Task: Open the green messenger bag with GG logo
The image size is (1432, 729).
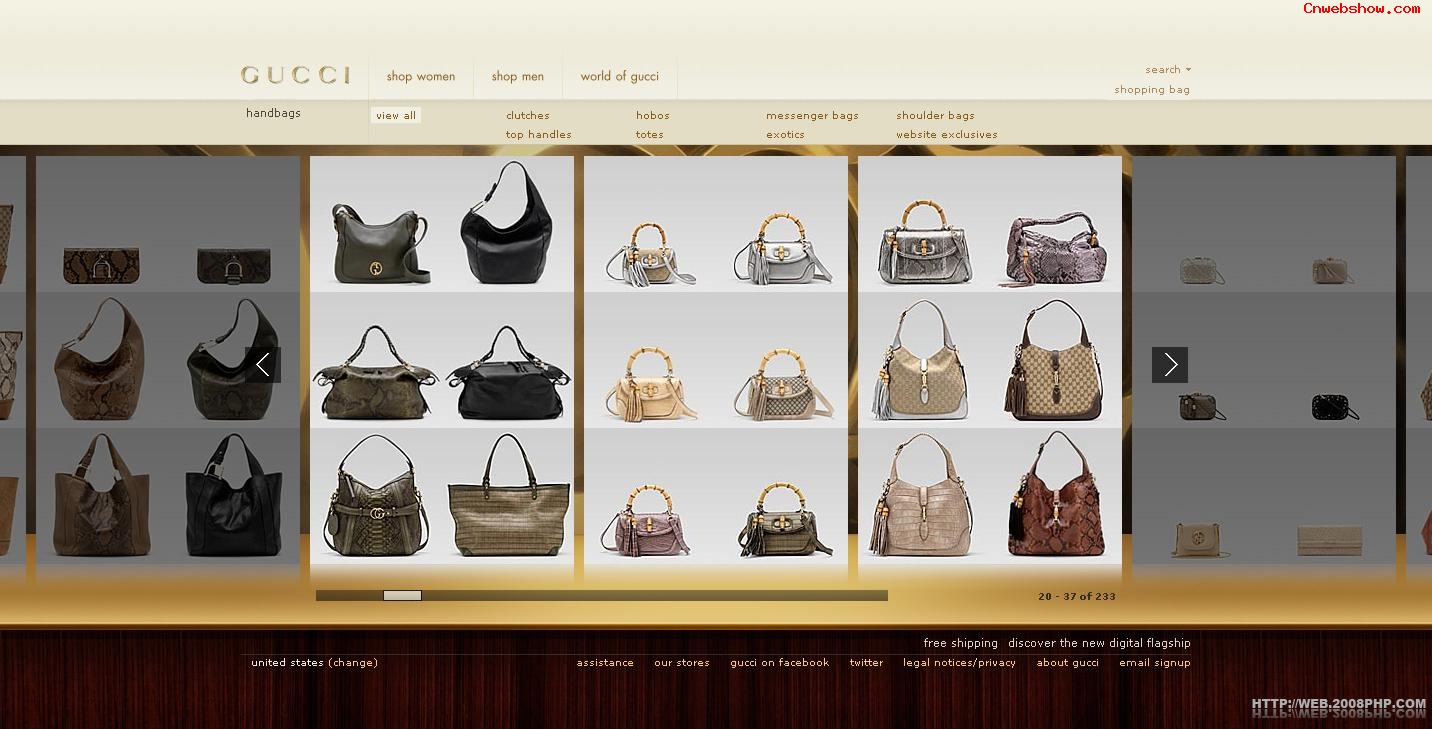Action: pyautogui.click(x=382, y=244)
